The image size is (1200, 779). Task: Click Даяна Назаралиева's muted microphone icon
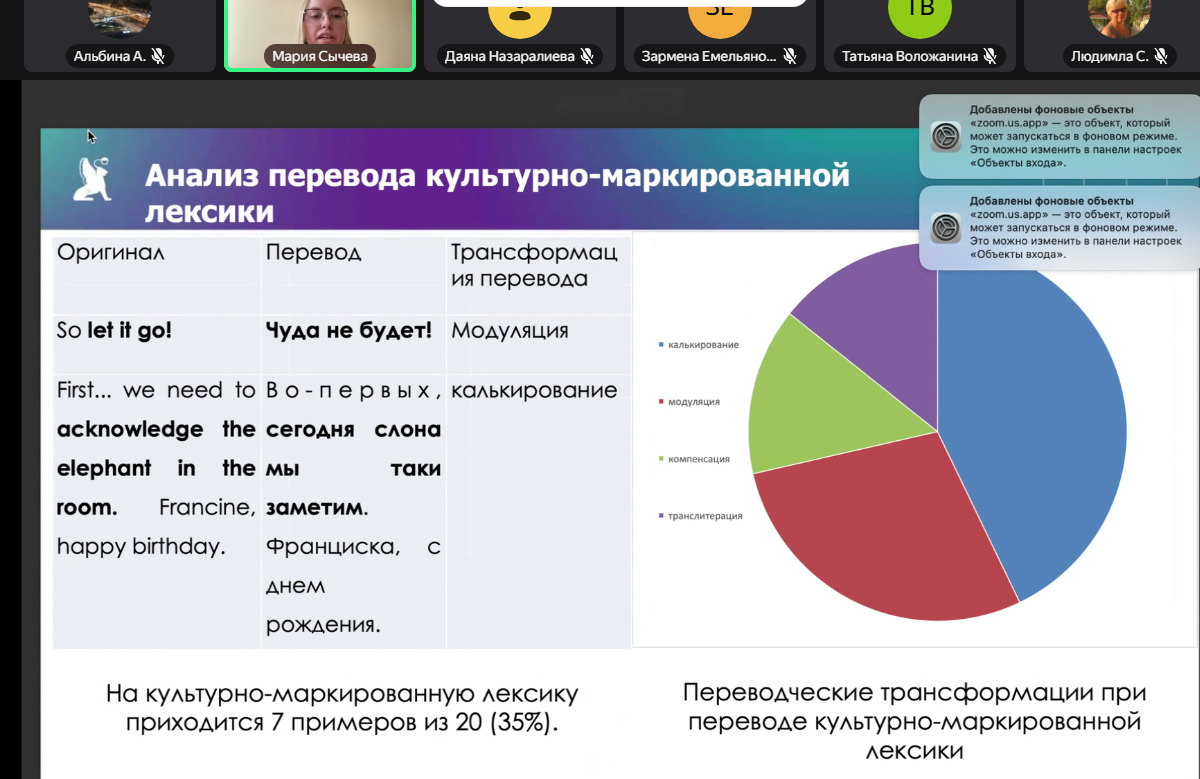click(588, 57)
